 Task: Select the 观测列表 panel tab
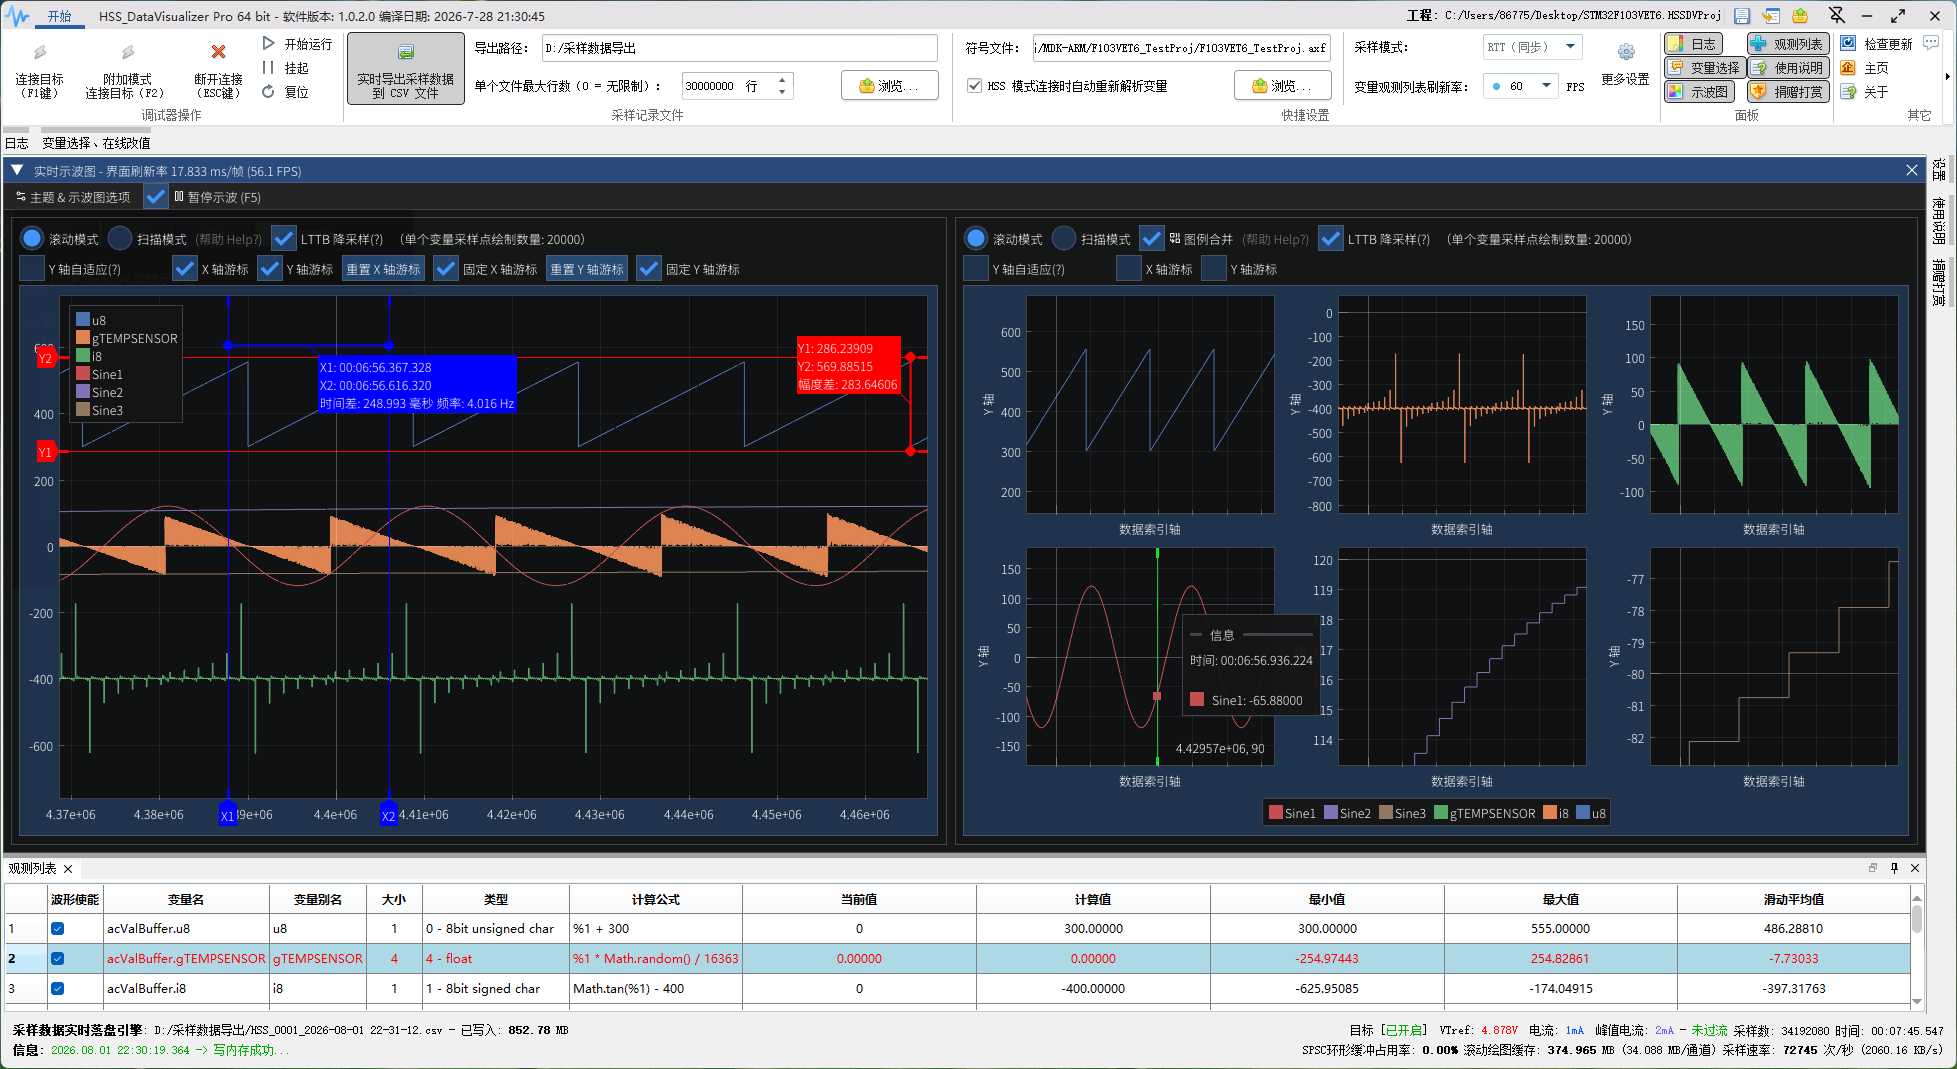tap(33, 868)
